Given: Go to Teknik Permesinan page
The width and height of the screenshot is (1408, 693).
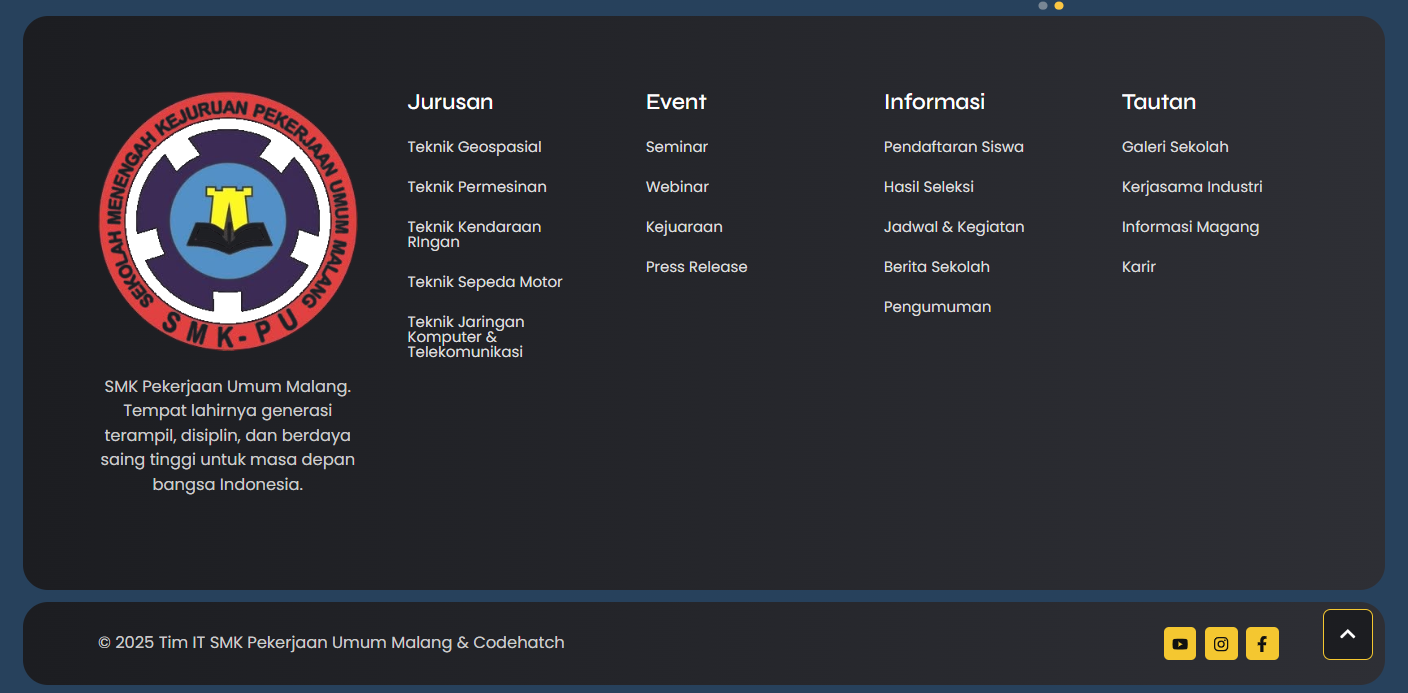Looking at the screenshot, I should coord(477,187).
